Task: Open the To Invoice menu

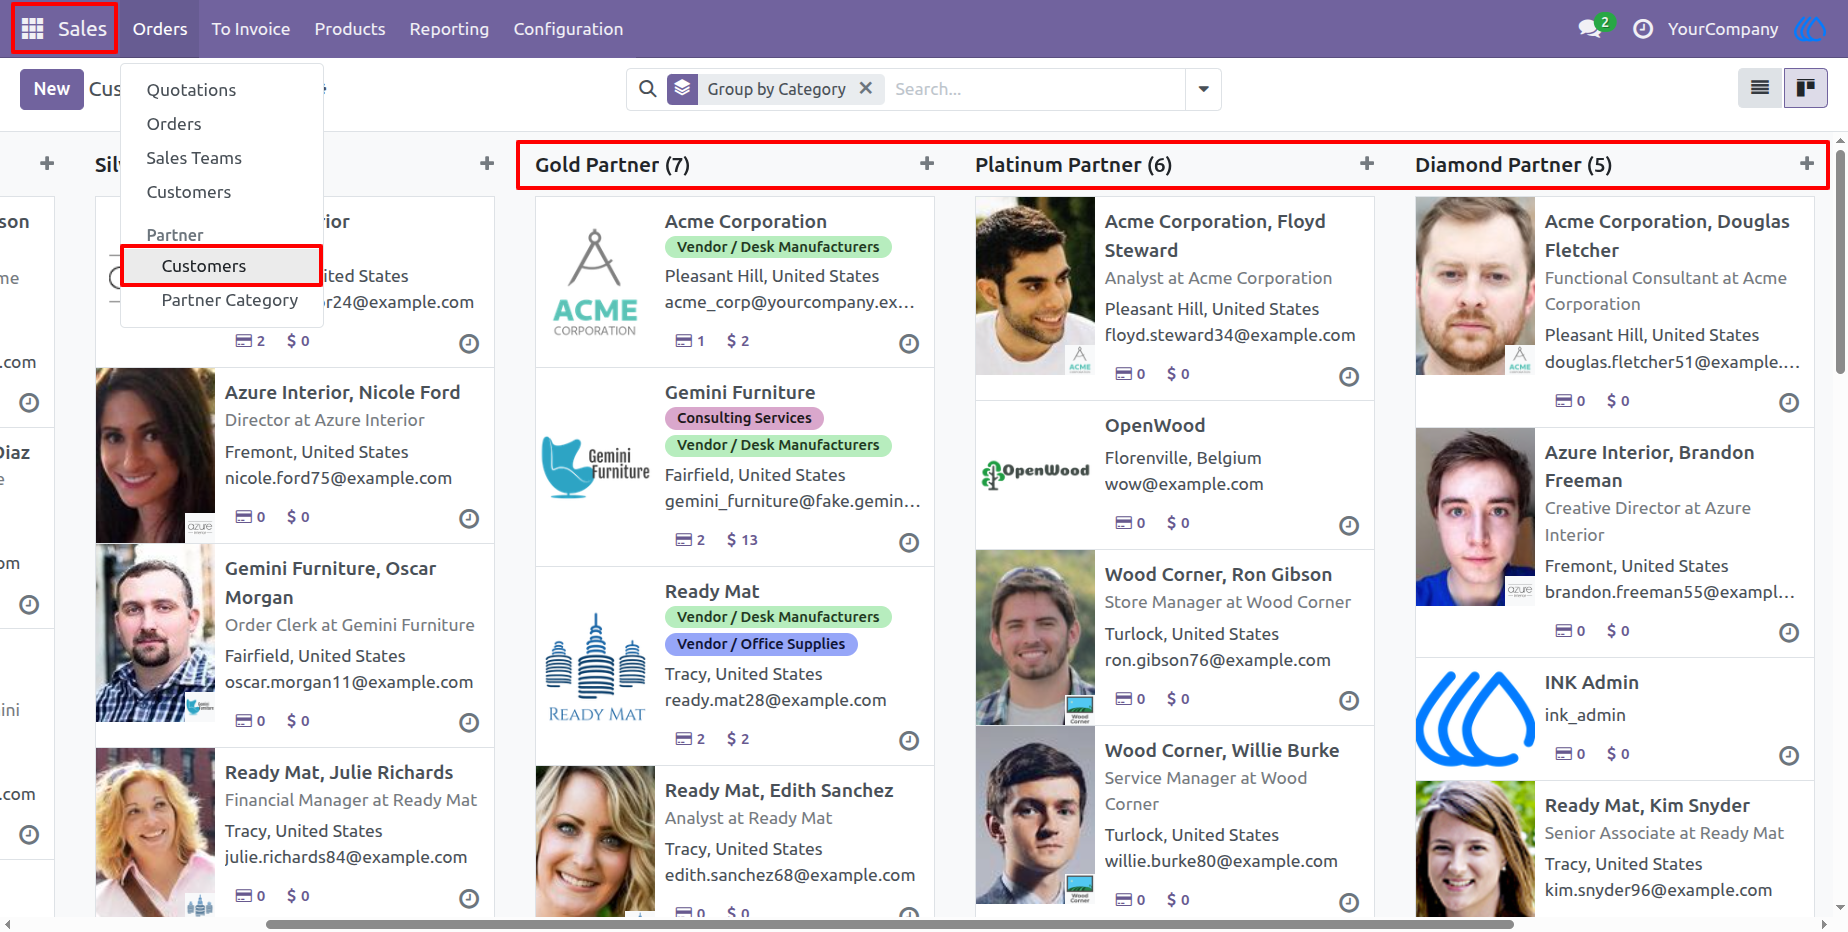Action: coord(251,29)
